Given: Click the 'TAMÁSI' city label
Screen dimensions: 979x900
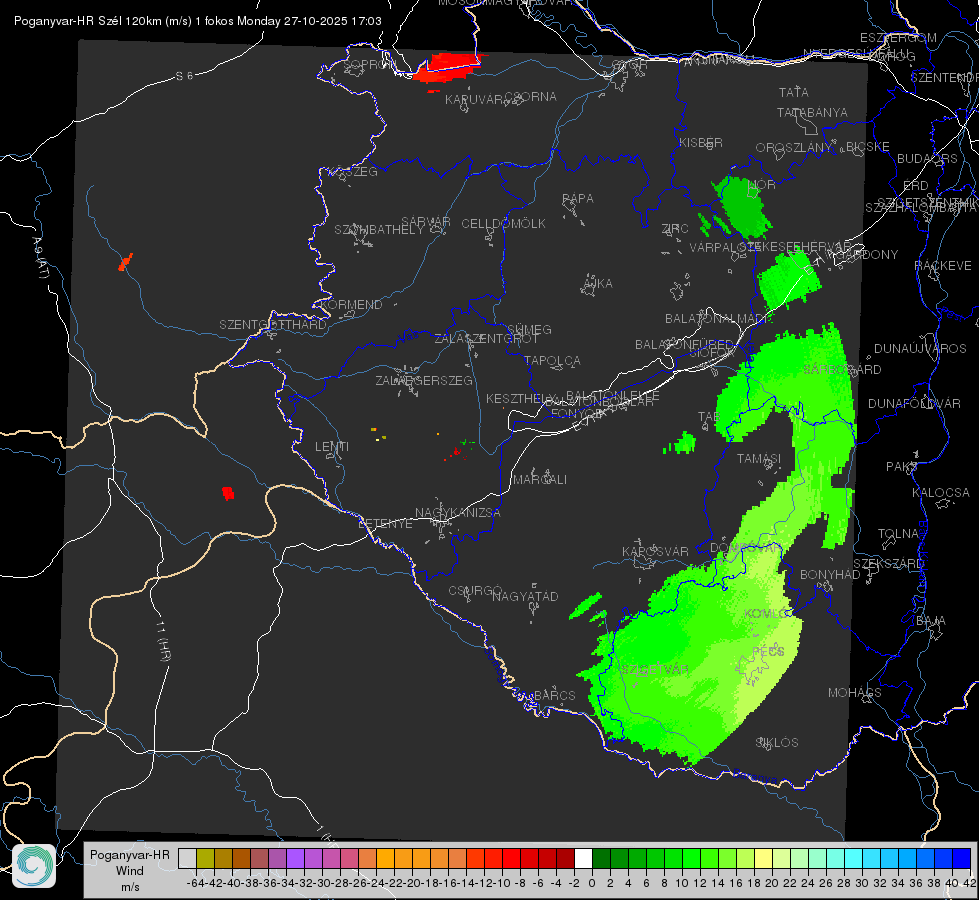Looking at the screenshot, I should pyautogui.click(x=759, y=458).
